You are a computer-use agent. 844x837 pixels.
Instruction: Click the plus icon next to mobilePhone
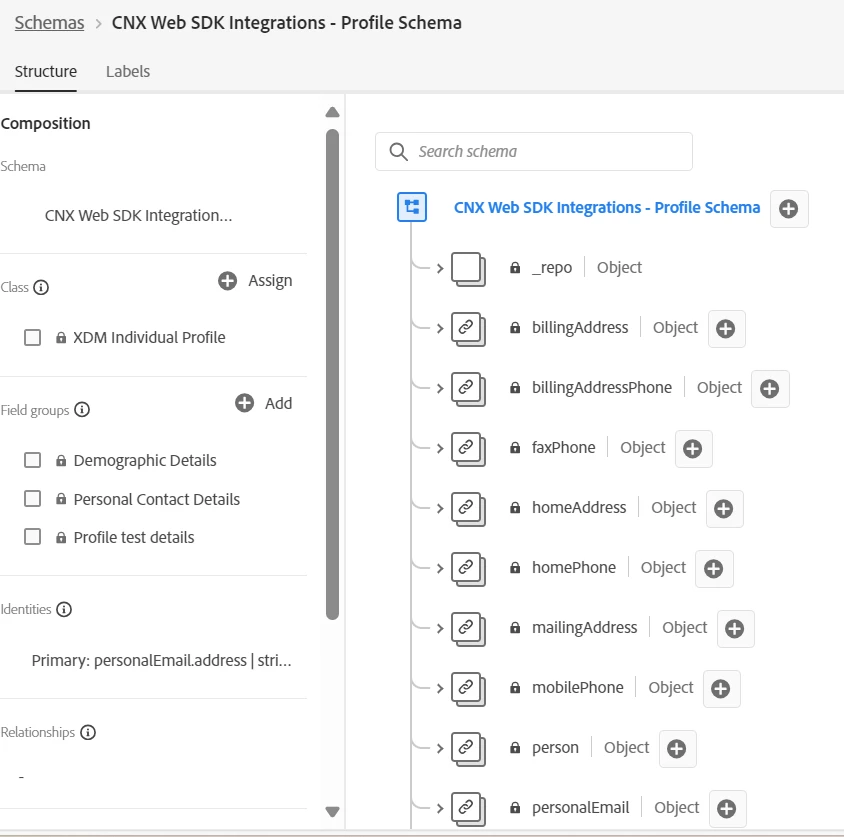721,689
